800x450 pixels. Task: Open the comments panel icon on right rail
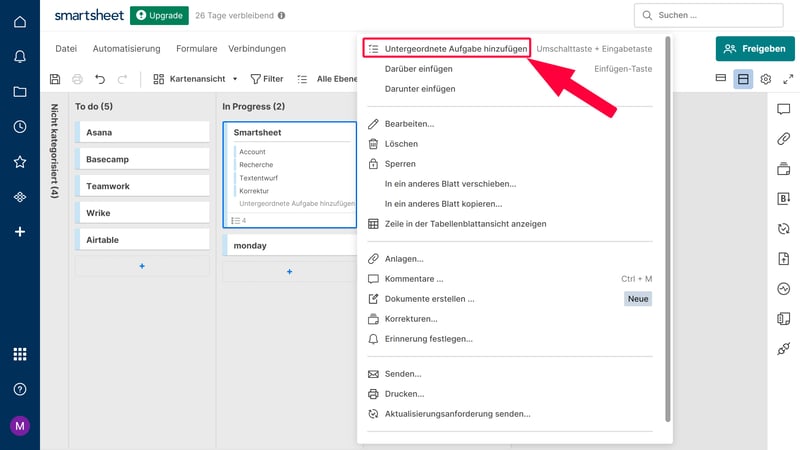click(x=783, y=109)
